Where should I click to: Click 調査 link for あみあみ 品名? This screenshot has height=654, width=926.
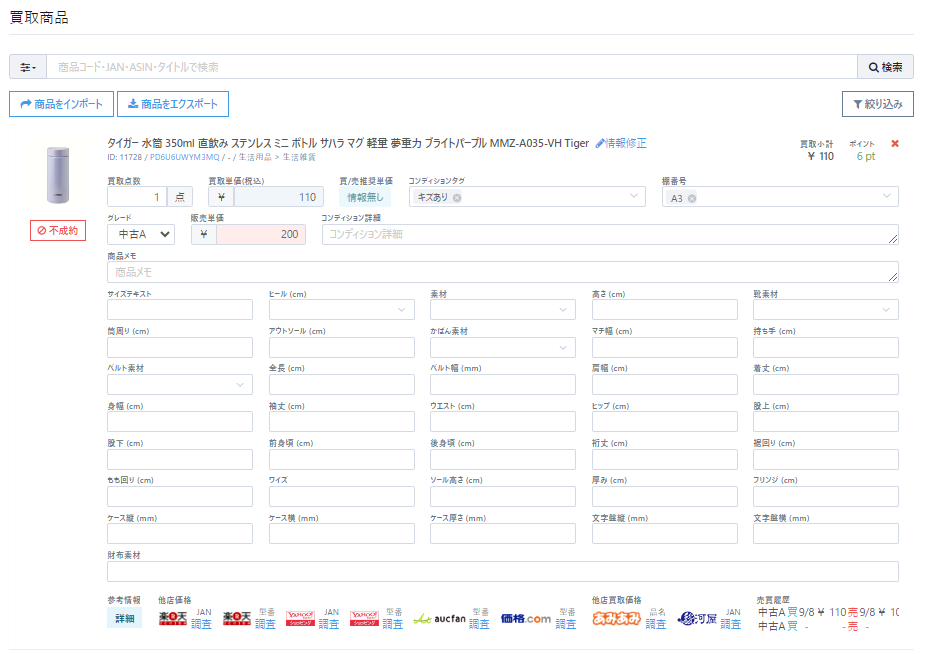656,624
